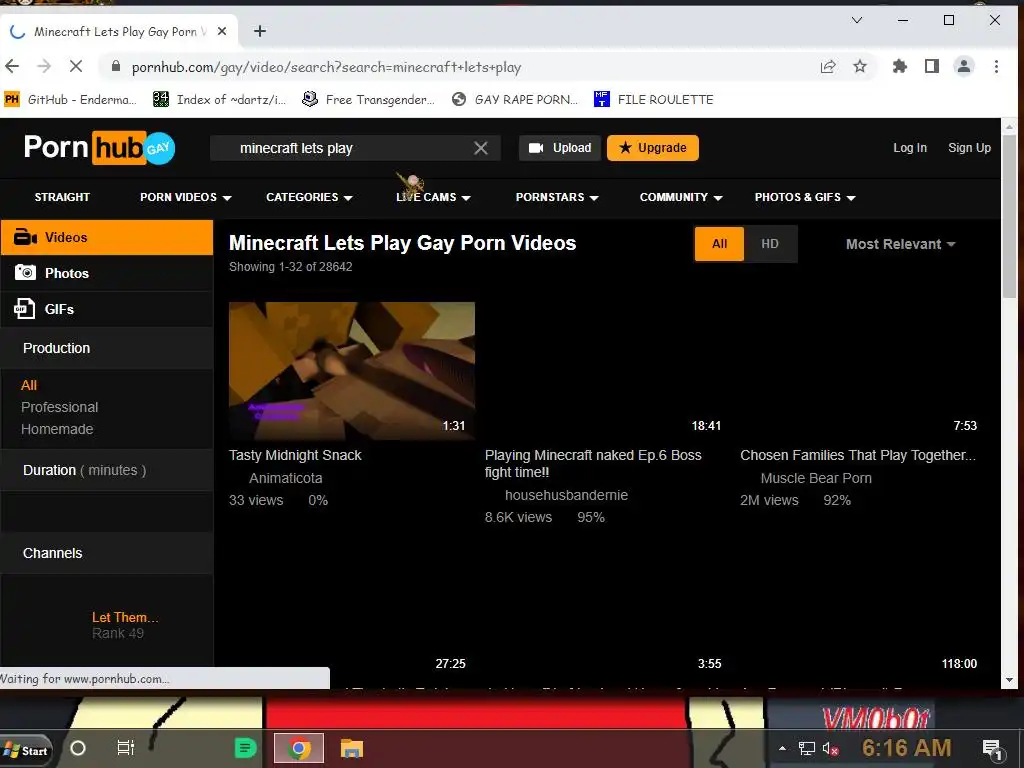Click the camera icon on the Upload button
This screenshot has width=1024, height=768.
pos(536,148)
